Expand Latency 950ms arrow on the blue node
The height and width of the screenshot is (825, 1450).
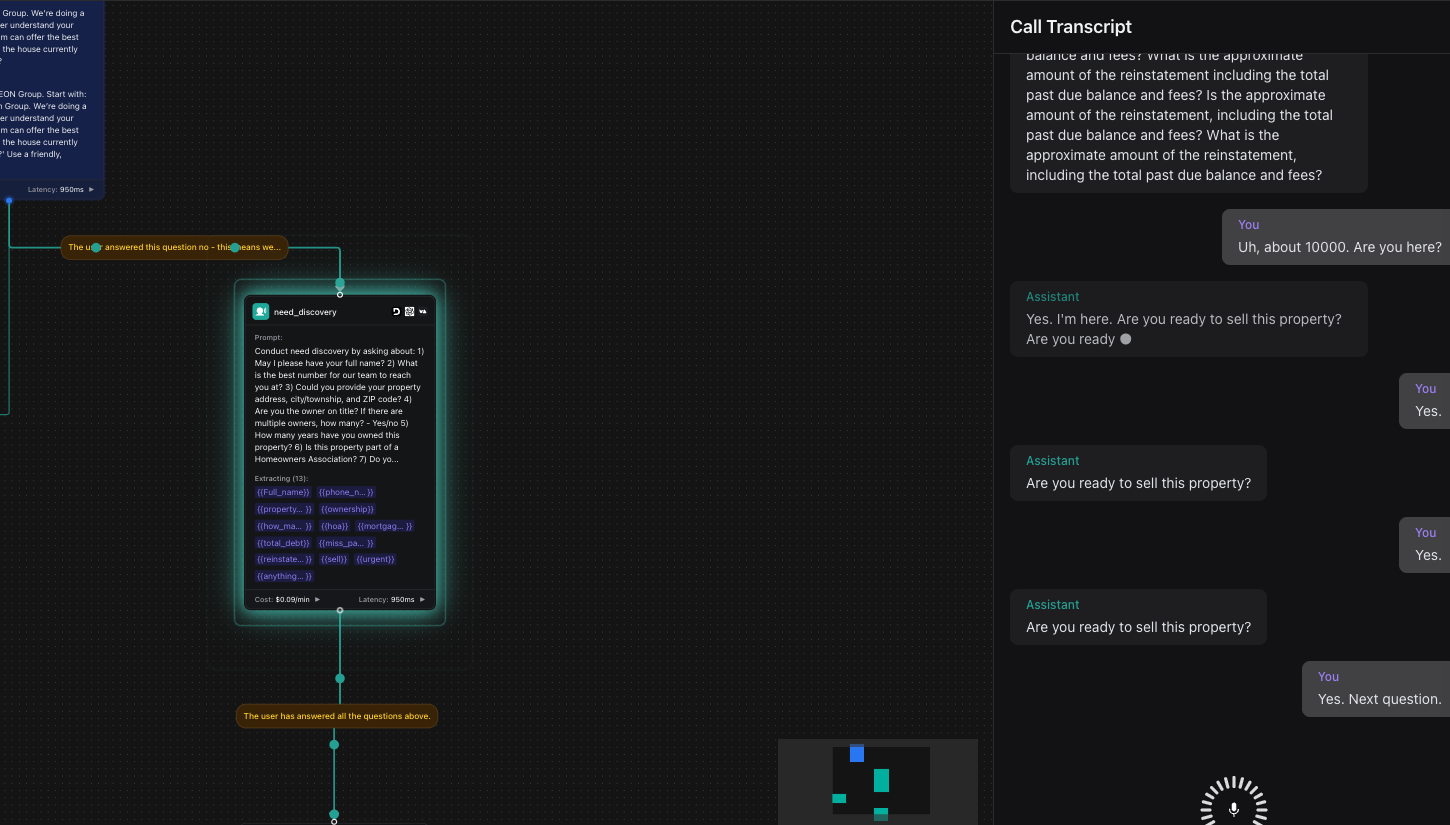tap(91, 189)
